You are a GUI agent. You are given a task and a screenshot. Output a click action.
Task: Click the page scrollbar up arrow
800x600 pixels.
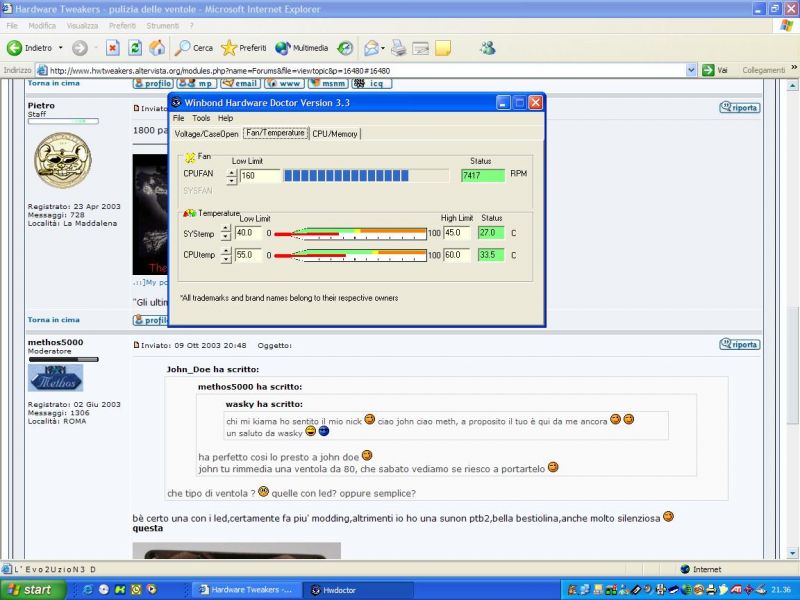[x=792, y=86]
